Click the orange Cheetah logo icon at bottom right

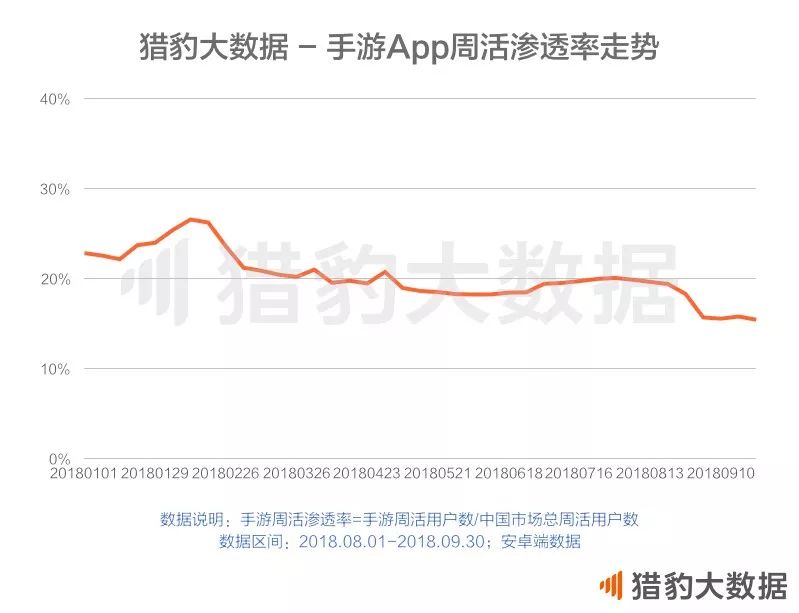click(x=610, y=585)
